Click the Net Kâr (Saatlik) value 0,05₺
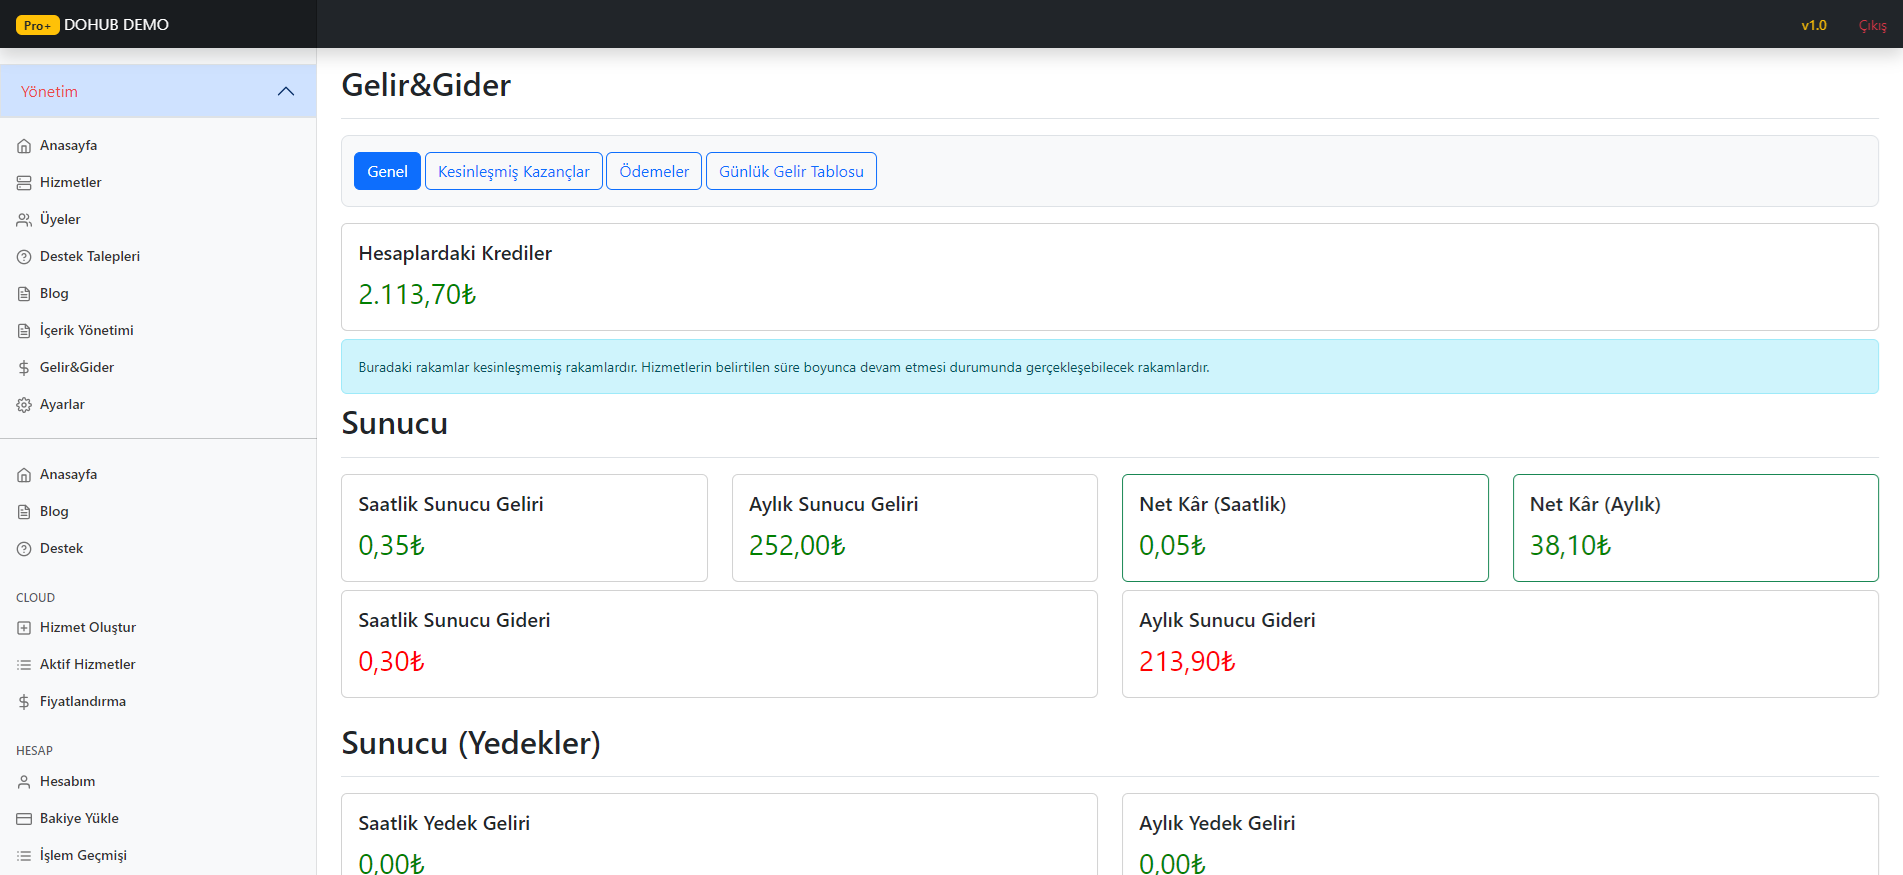This screenshot has width=1903, height=875. (1172, 545)
